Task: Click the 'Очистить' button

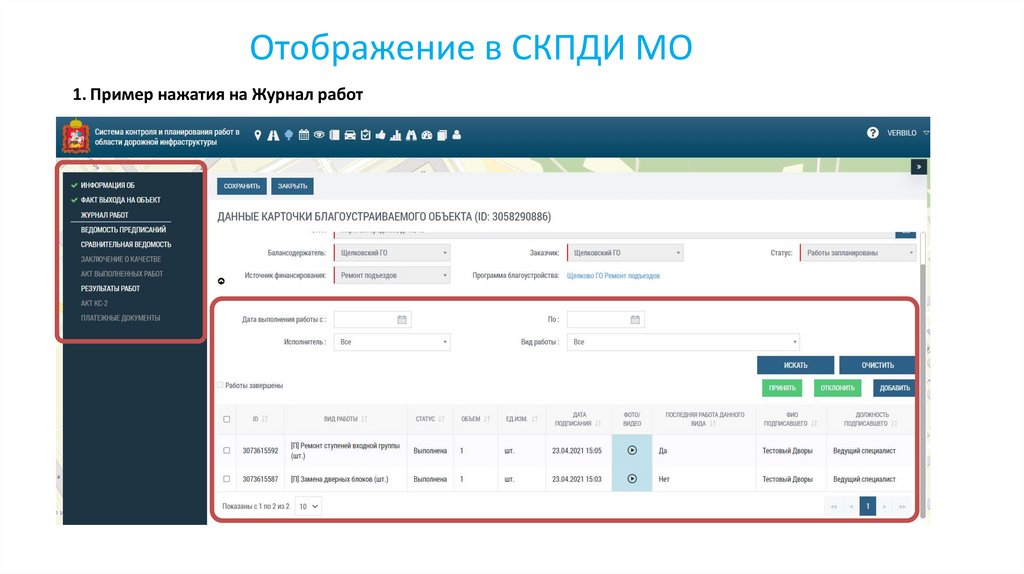Action: pyautogui.click(x=877, y=365)
